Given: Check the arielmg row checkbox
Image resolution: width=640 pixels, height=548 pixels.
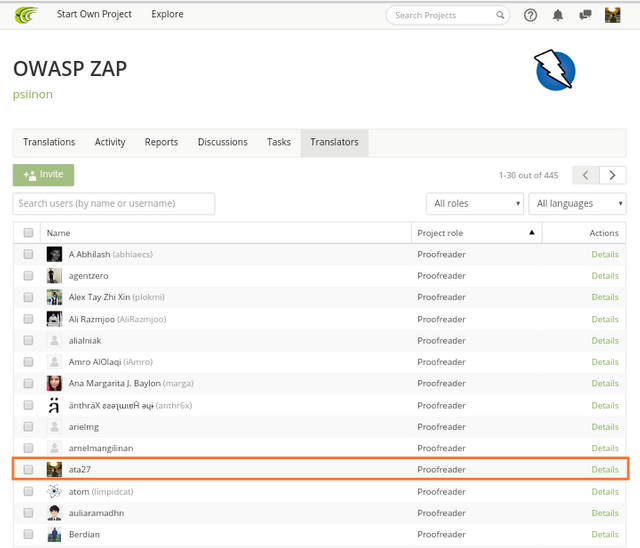Looking at the screenshot, I should point(28,426).
